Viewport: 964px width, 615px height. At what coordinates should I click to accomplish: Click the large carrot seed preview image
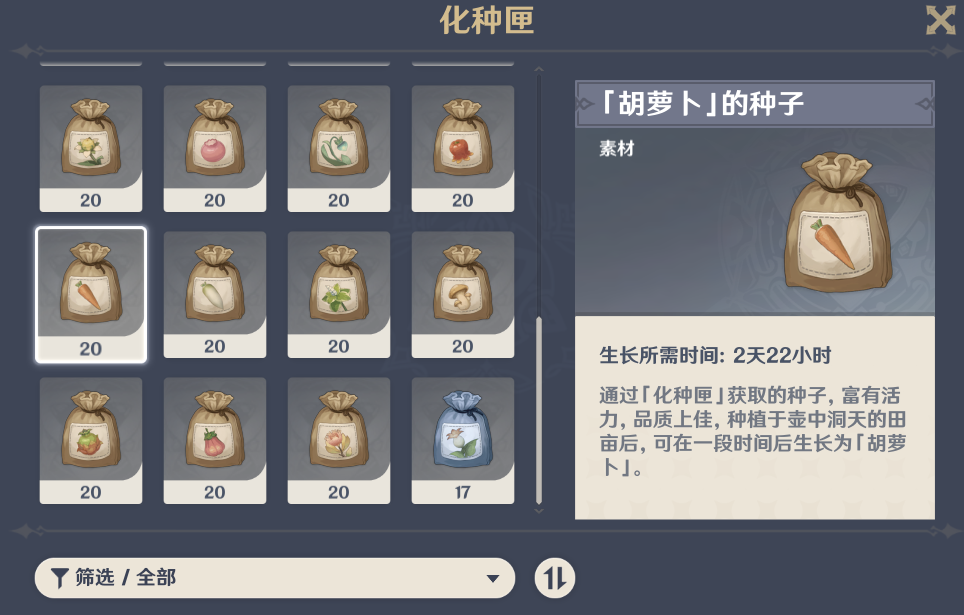(837, 223)
